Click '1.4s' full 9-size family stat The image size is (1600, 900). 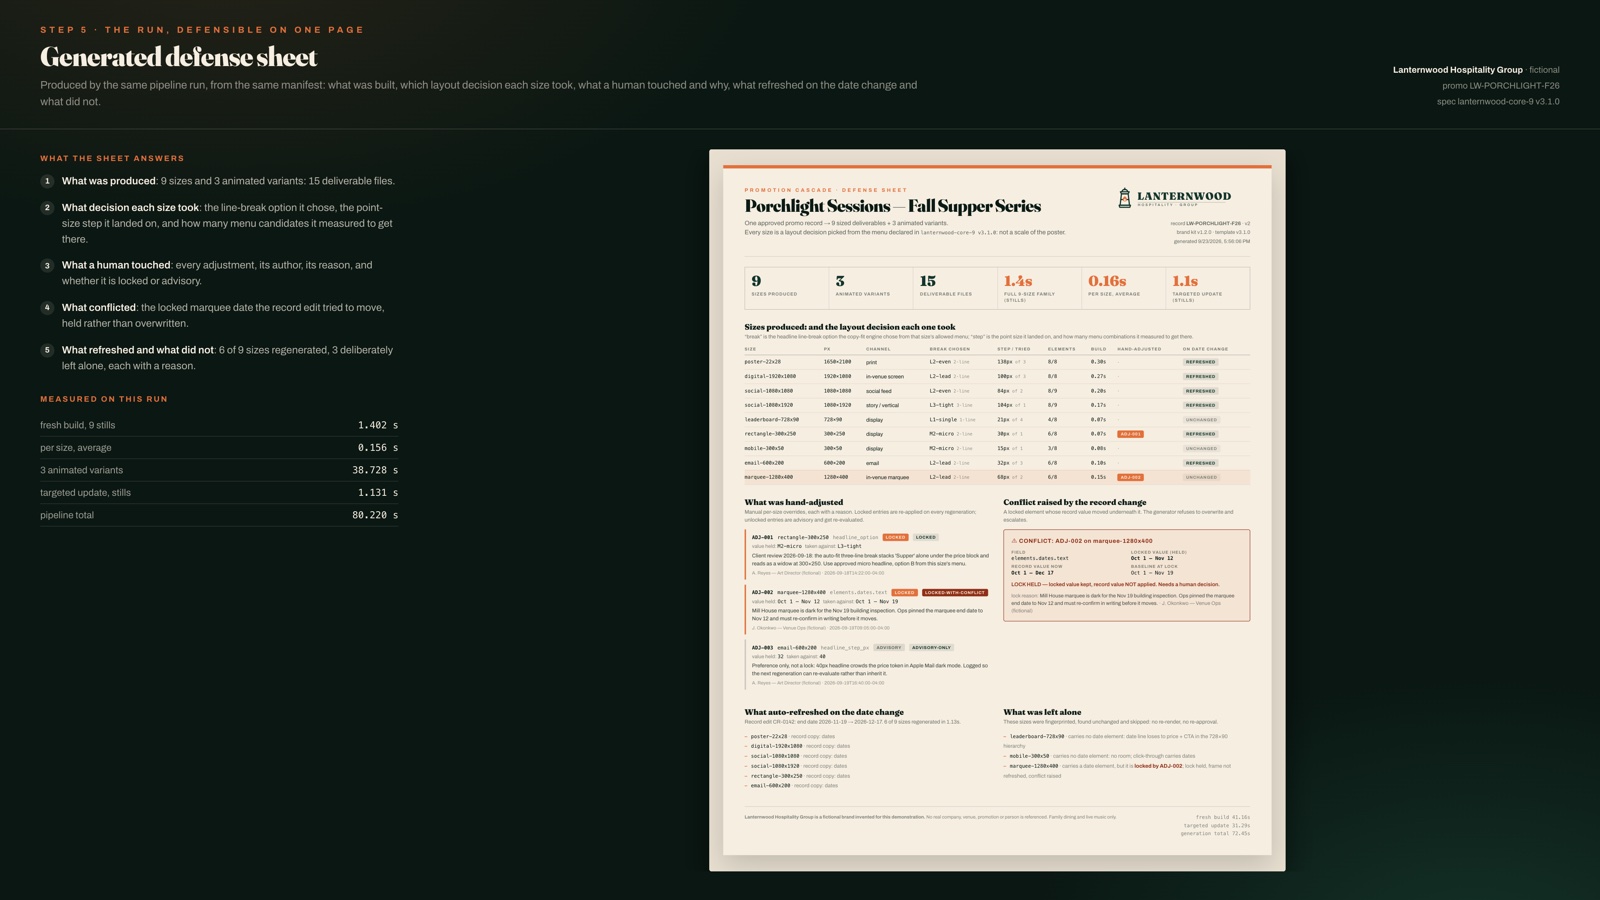coord(1018,281)
